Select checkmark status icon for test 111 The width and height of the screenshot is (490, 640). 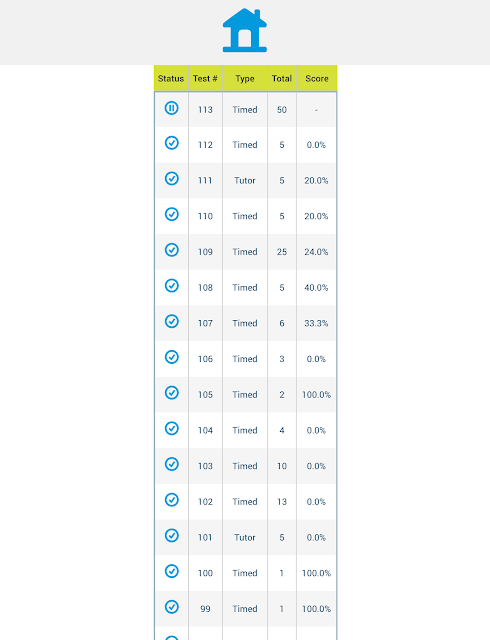click(x=172, y=178)
